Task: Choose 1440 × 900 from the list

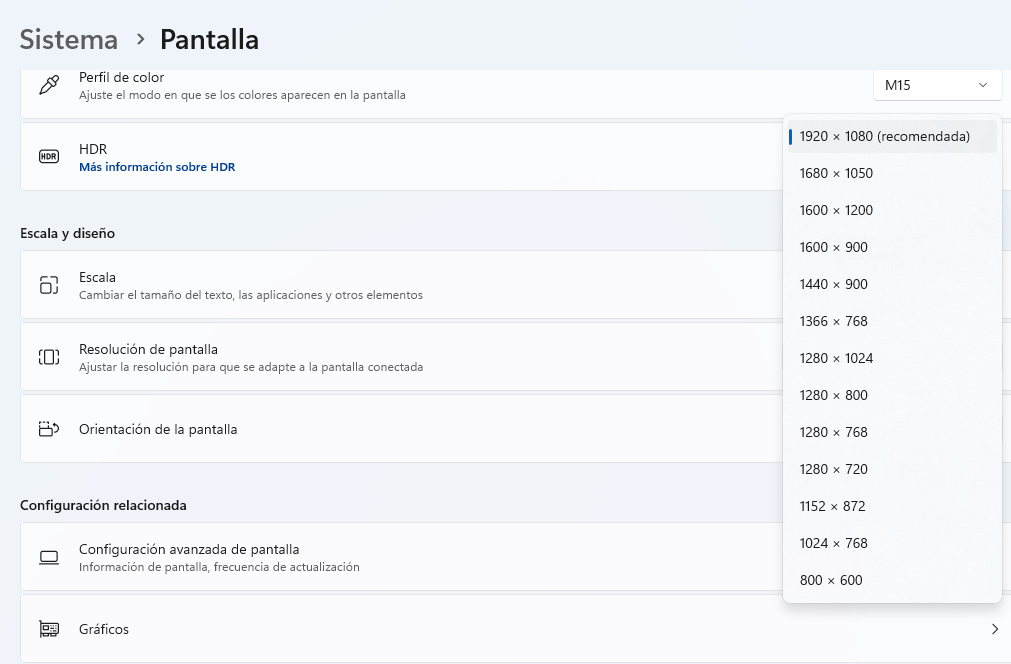Action: coord(892,284)
